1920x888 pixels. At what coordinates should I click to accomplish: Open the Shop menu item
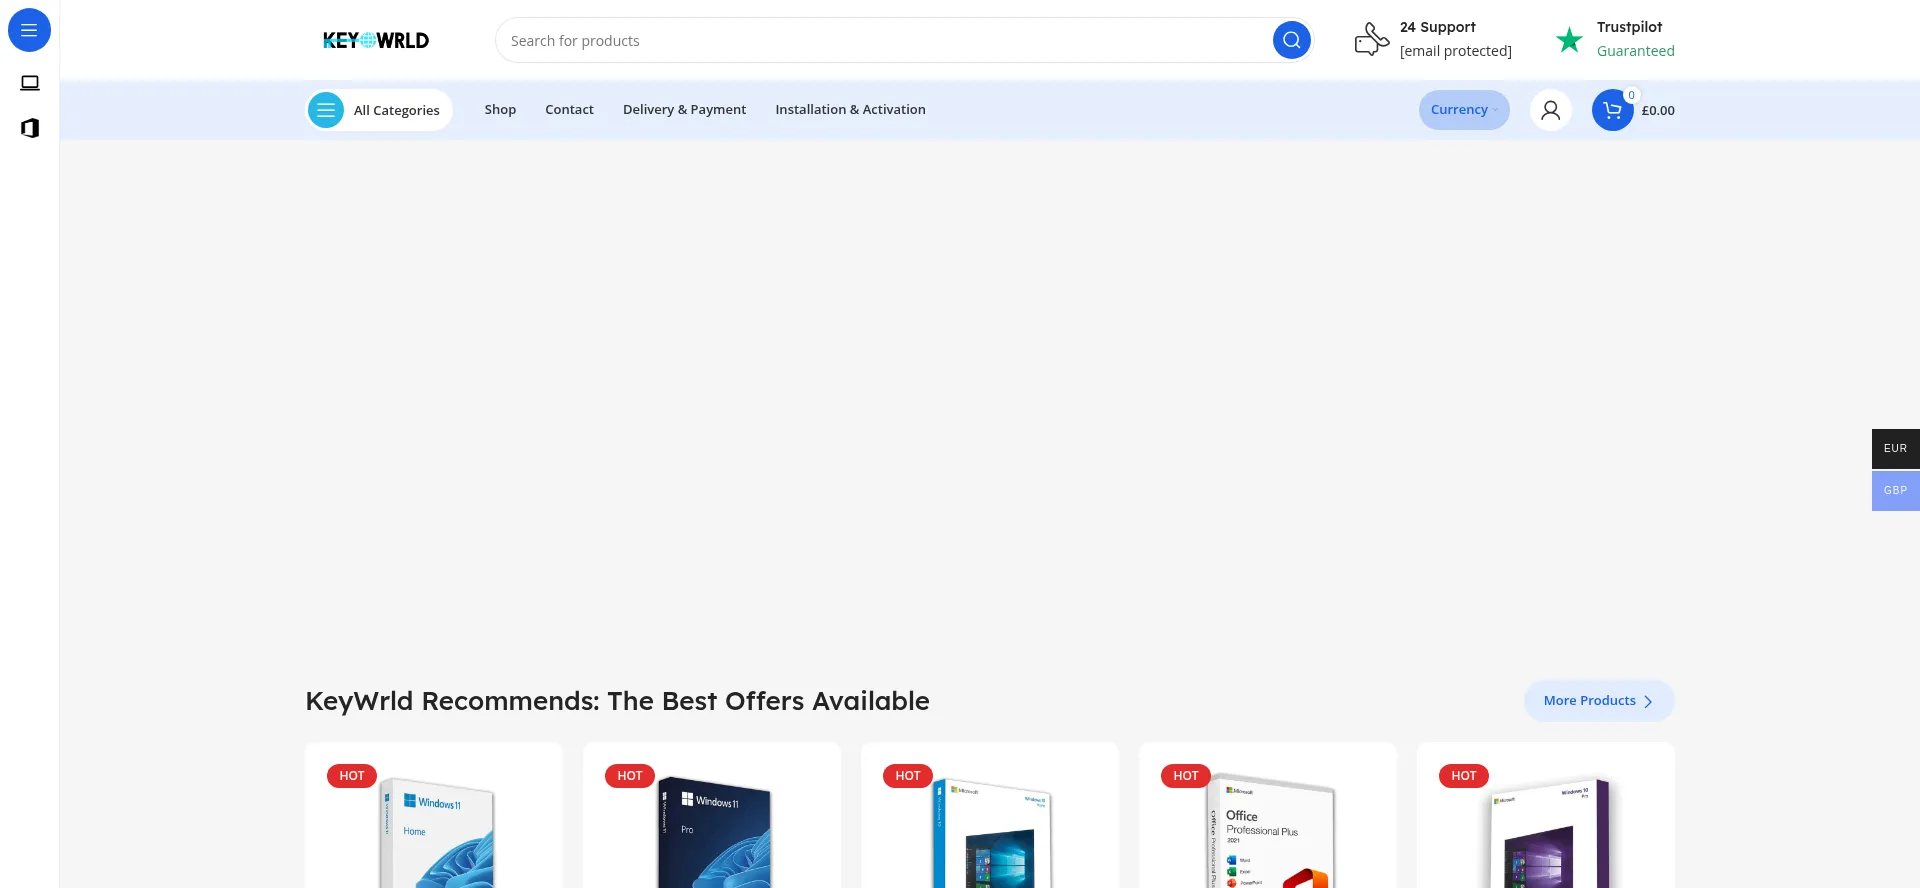[500, 110]
